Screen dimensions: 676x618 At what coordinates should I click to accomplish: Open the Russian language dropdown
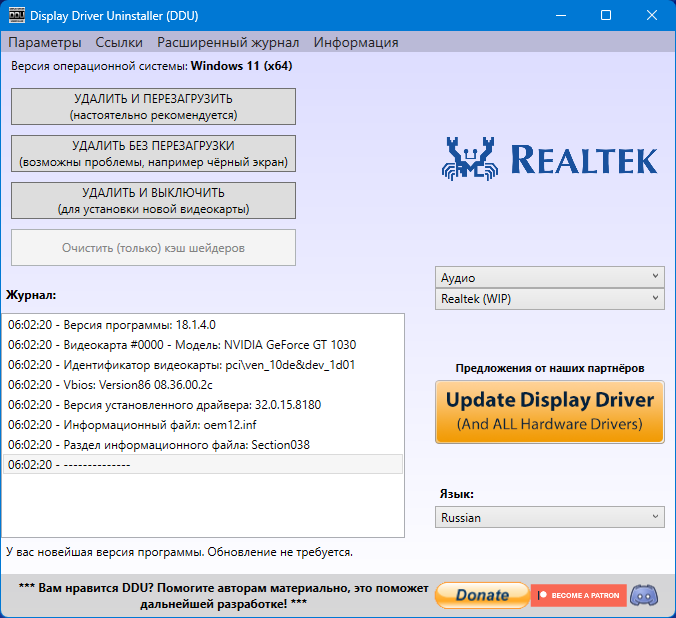550,517
